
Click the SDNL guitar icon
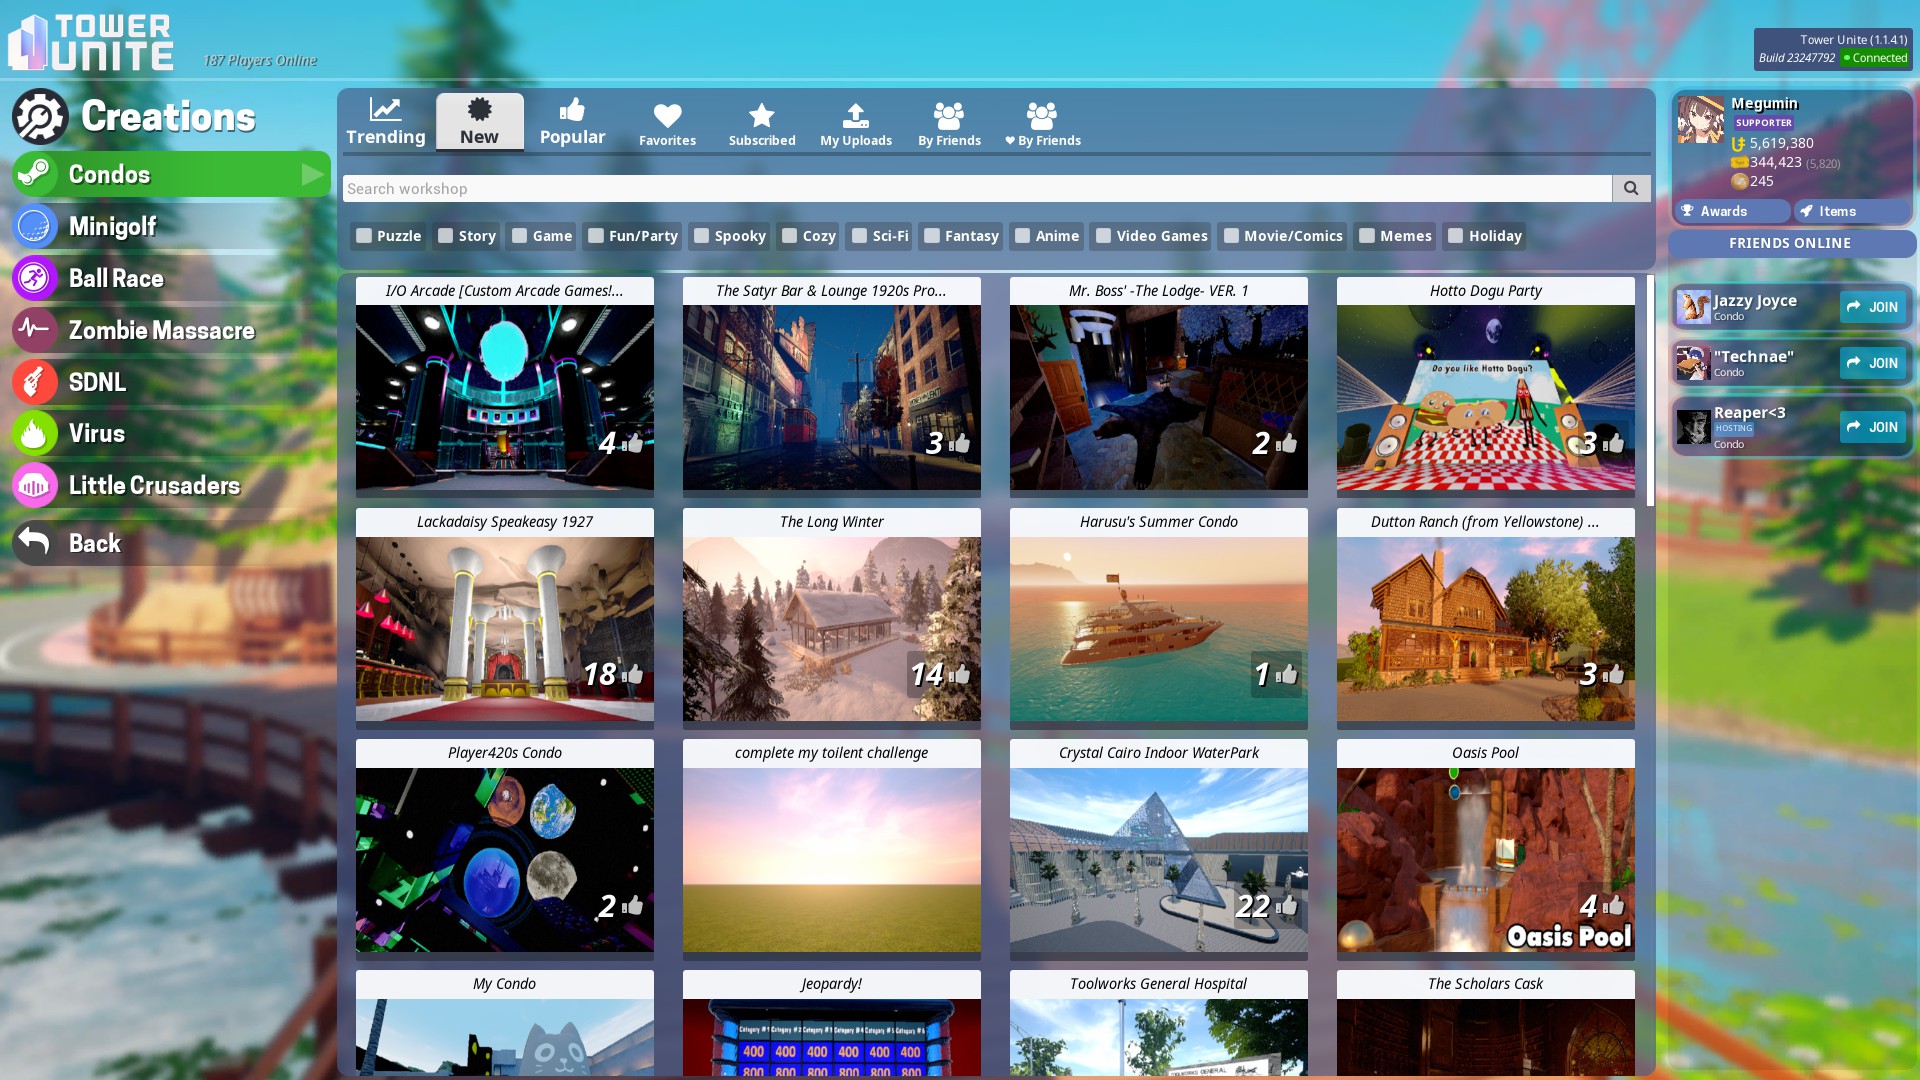35,382
